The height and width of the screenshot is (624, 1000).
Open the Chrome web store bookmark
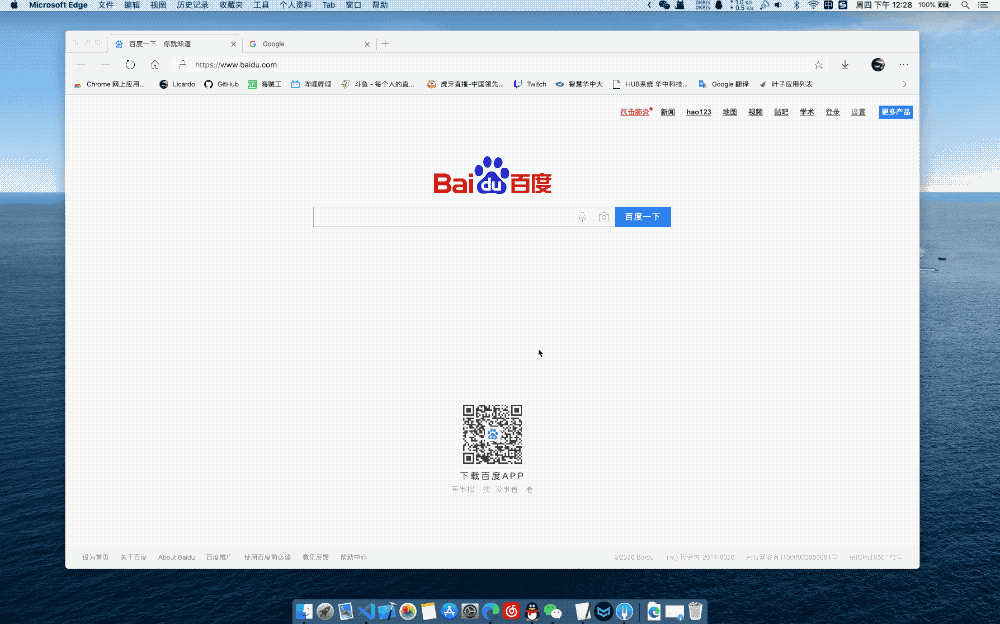tap(109, 84)
